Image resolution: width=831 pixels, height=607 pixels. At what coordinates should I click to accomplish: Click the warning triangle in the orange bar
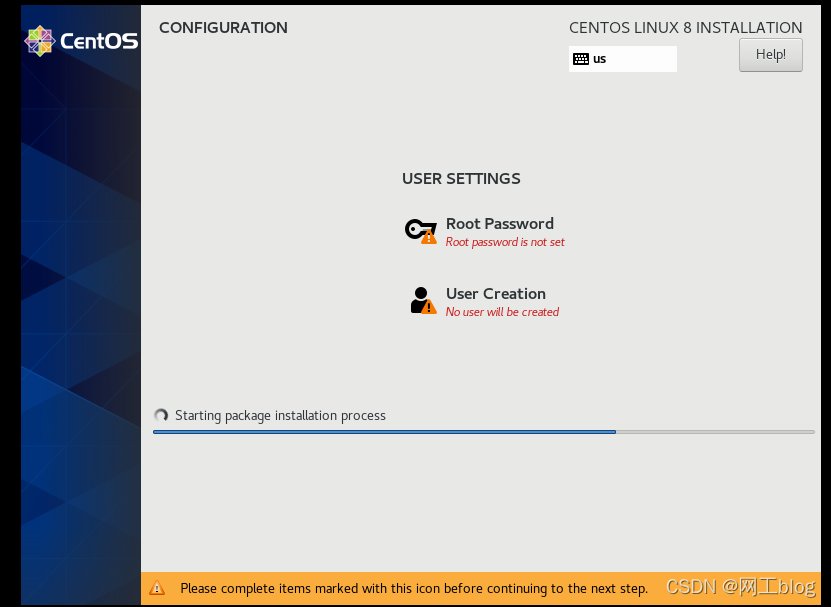157,588
